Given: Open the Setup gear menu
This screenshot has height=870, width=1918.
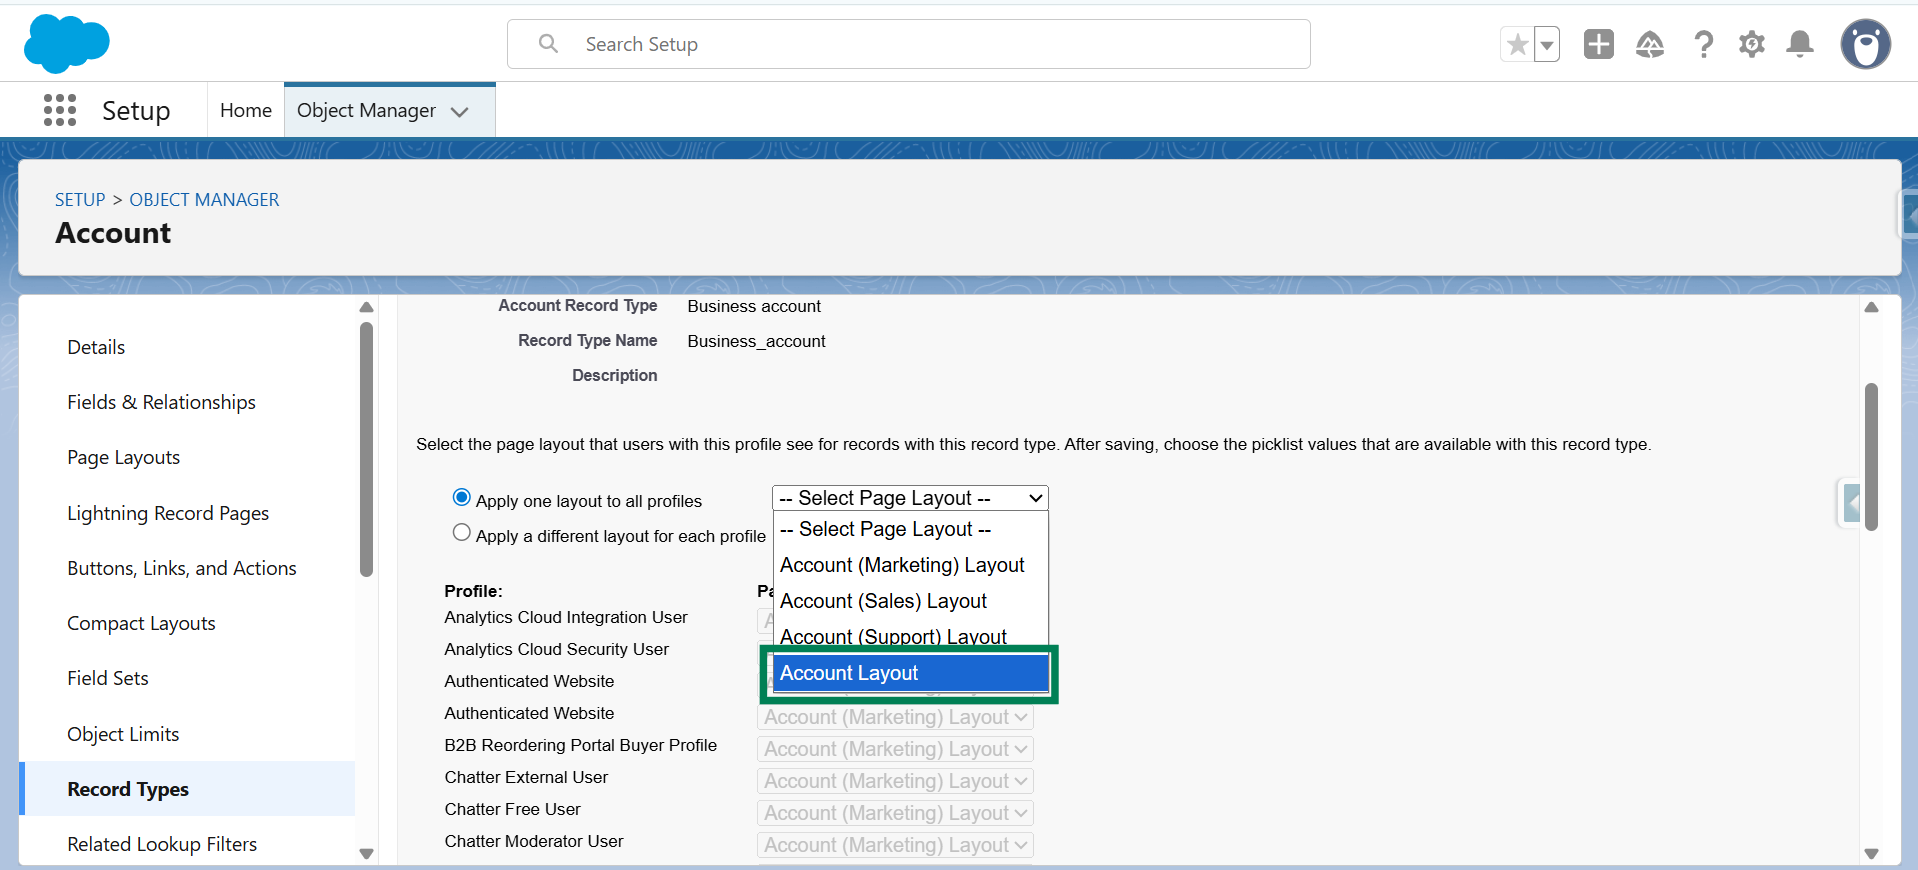Looking at the screenshot, I should click(x=1752, y=44).
